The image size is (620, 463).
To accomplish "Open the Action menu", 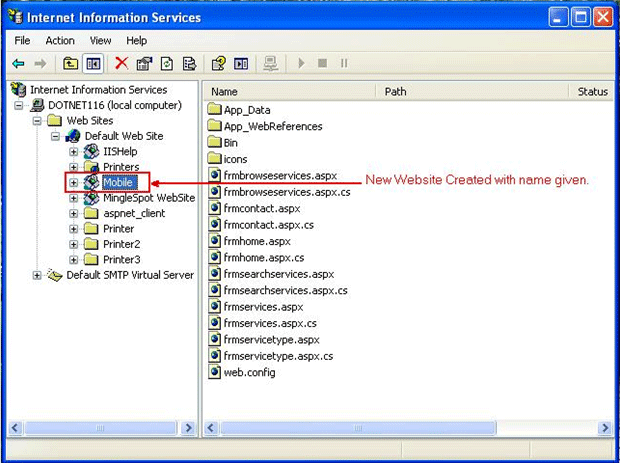I will pos(60,40).
